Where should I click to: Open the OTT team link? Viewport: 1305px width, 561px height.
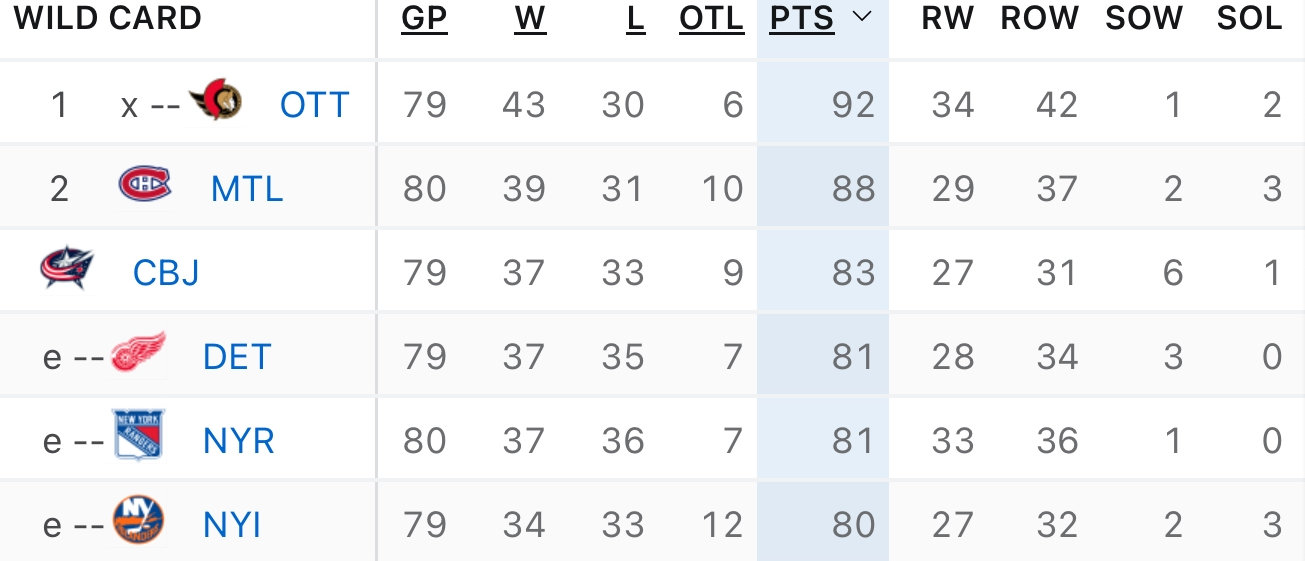(x=314, y=104)
